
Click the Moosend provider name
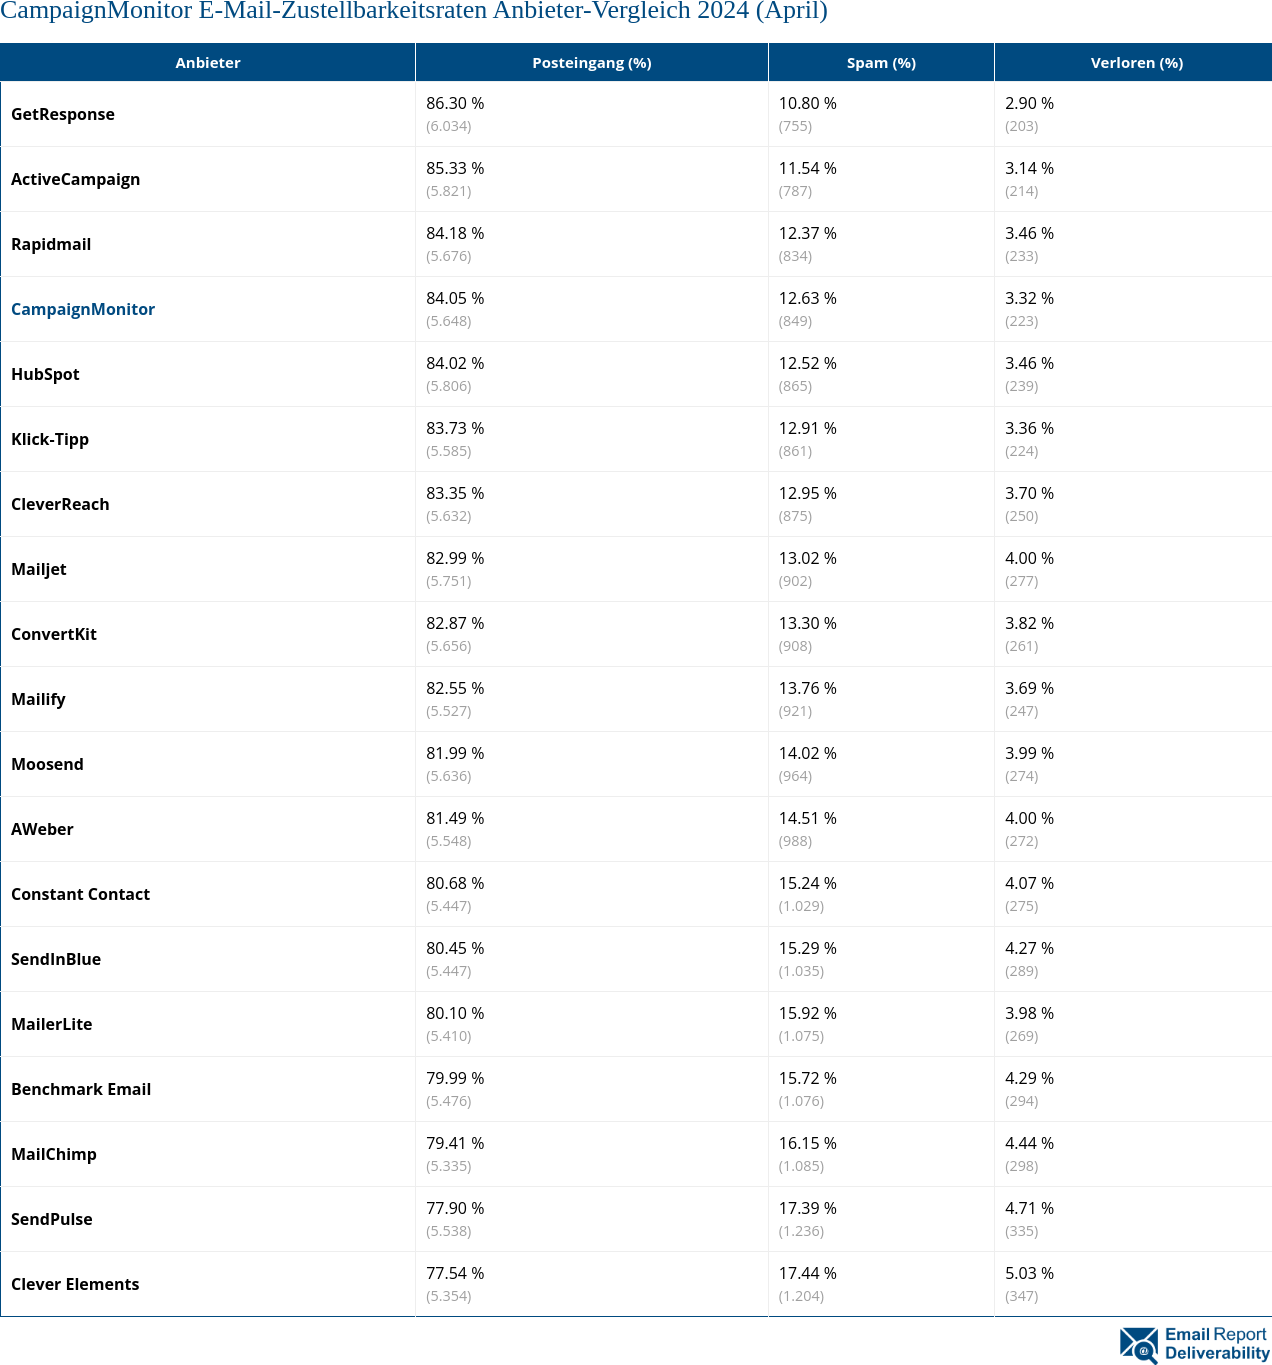pyautogui.click(x=47, y=764)
